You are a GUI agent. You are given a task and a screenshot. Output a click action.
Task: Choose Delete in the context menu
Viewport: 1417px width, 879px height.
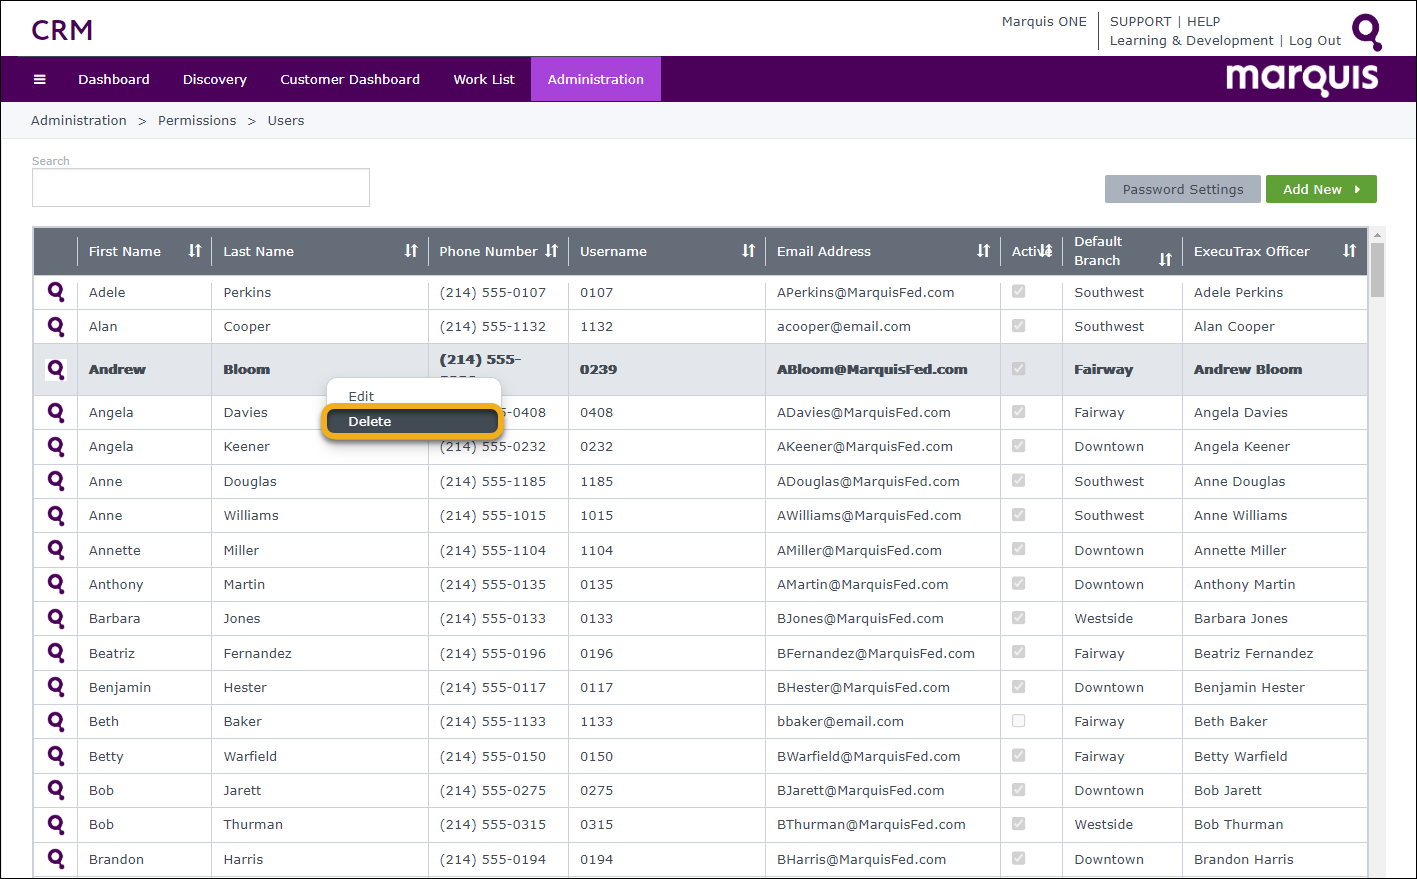(413, 421)
